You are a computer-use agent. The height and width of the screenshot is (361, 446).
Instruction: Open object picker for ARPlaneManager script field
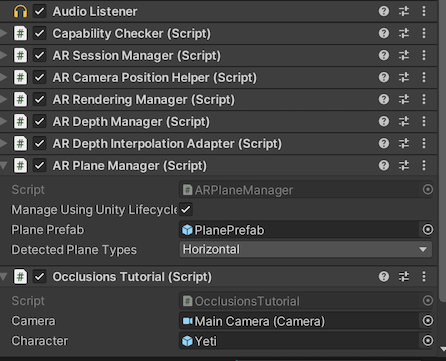(x=428, y=190)
